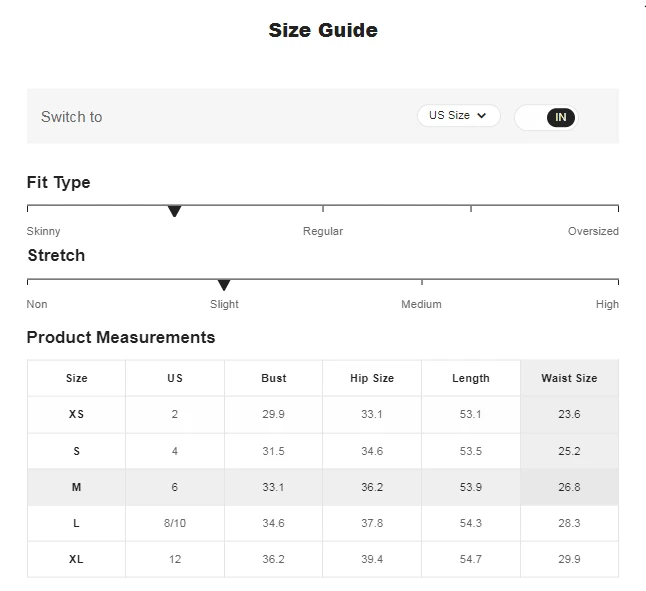Image resolution: width=646 pixels, height=591 pixels.
Task: Click the Skinny fit label
Action: [43, 231]
